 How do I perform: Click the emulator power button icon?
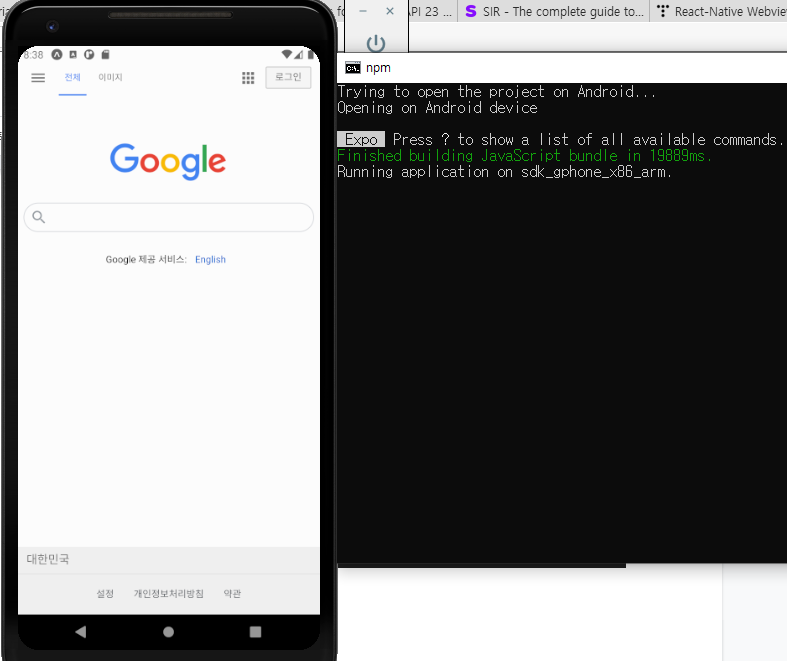(x=376, y=43)
